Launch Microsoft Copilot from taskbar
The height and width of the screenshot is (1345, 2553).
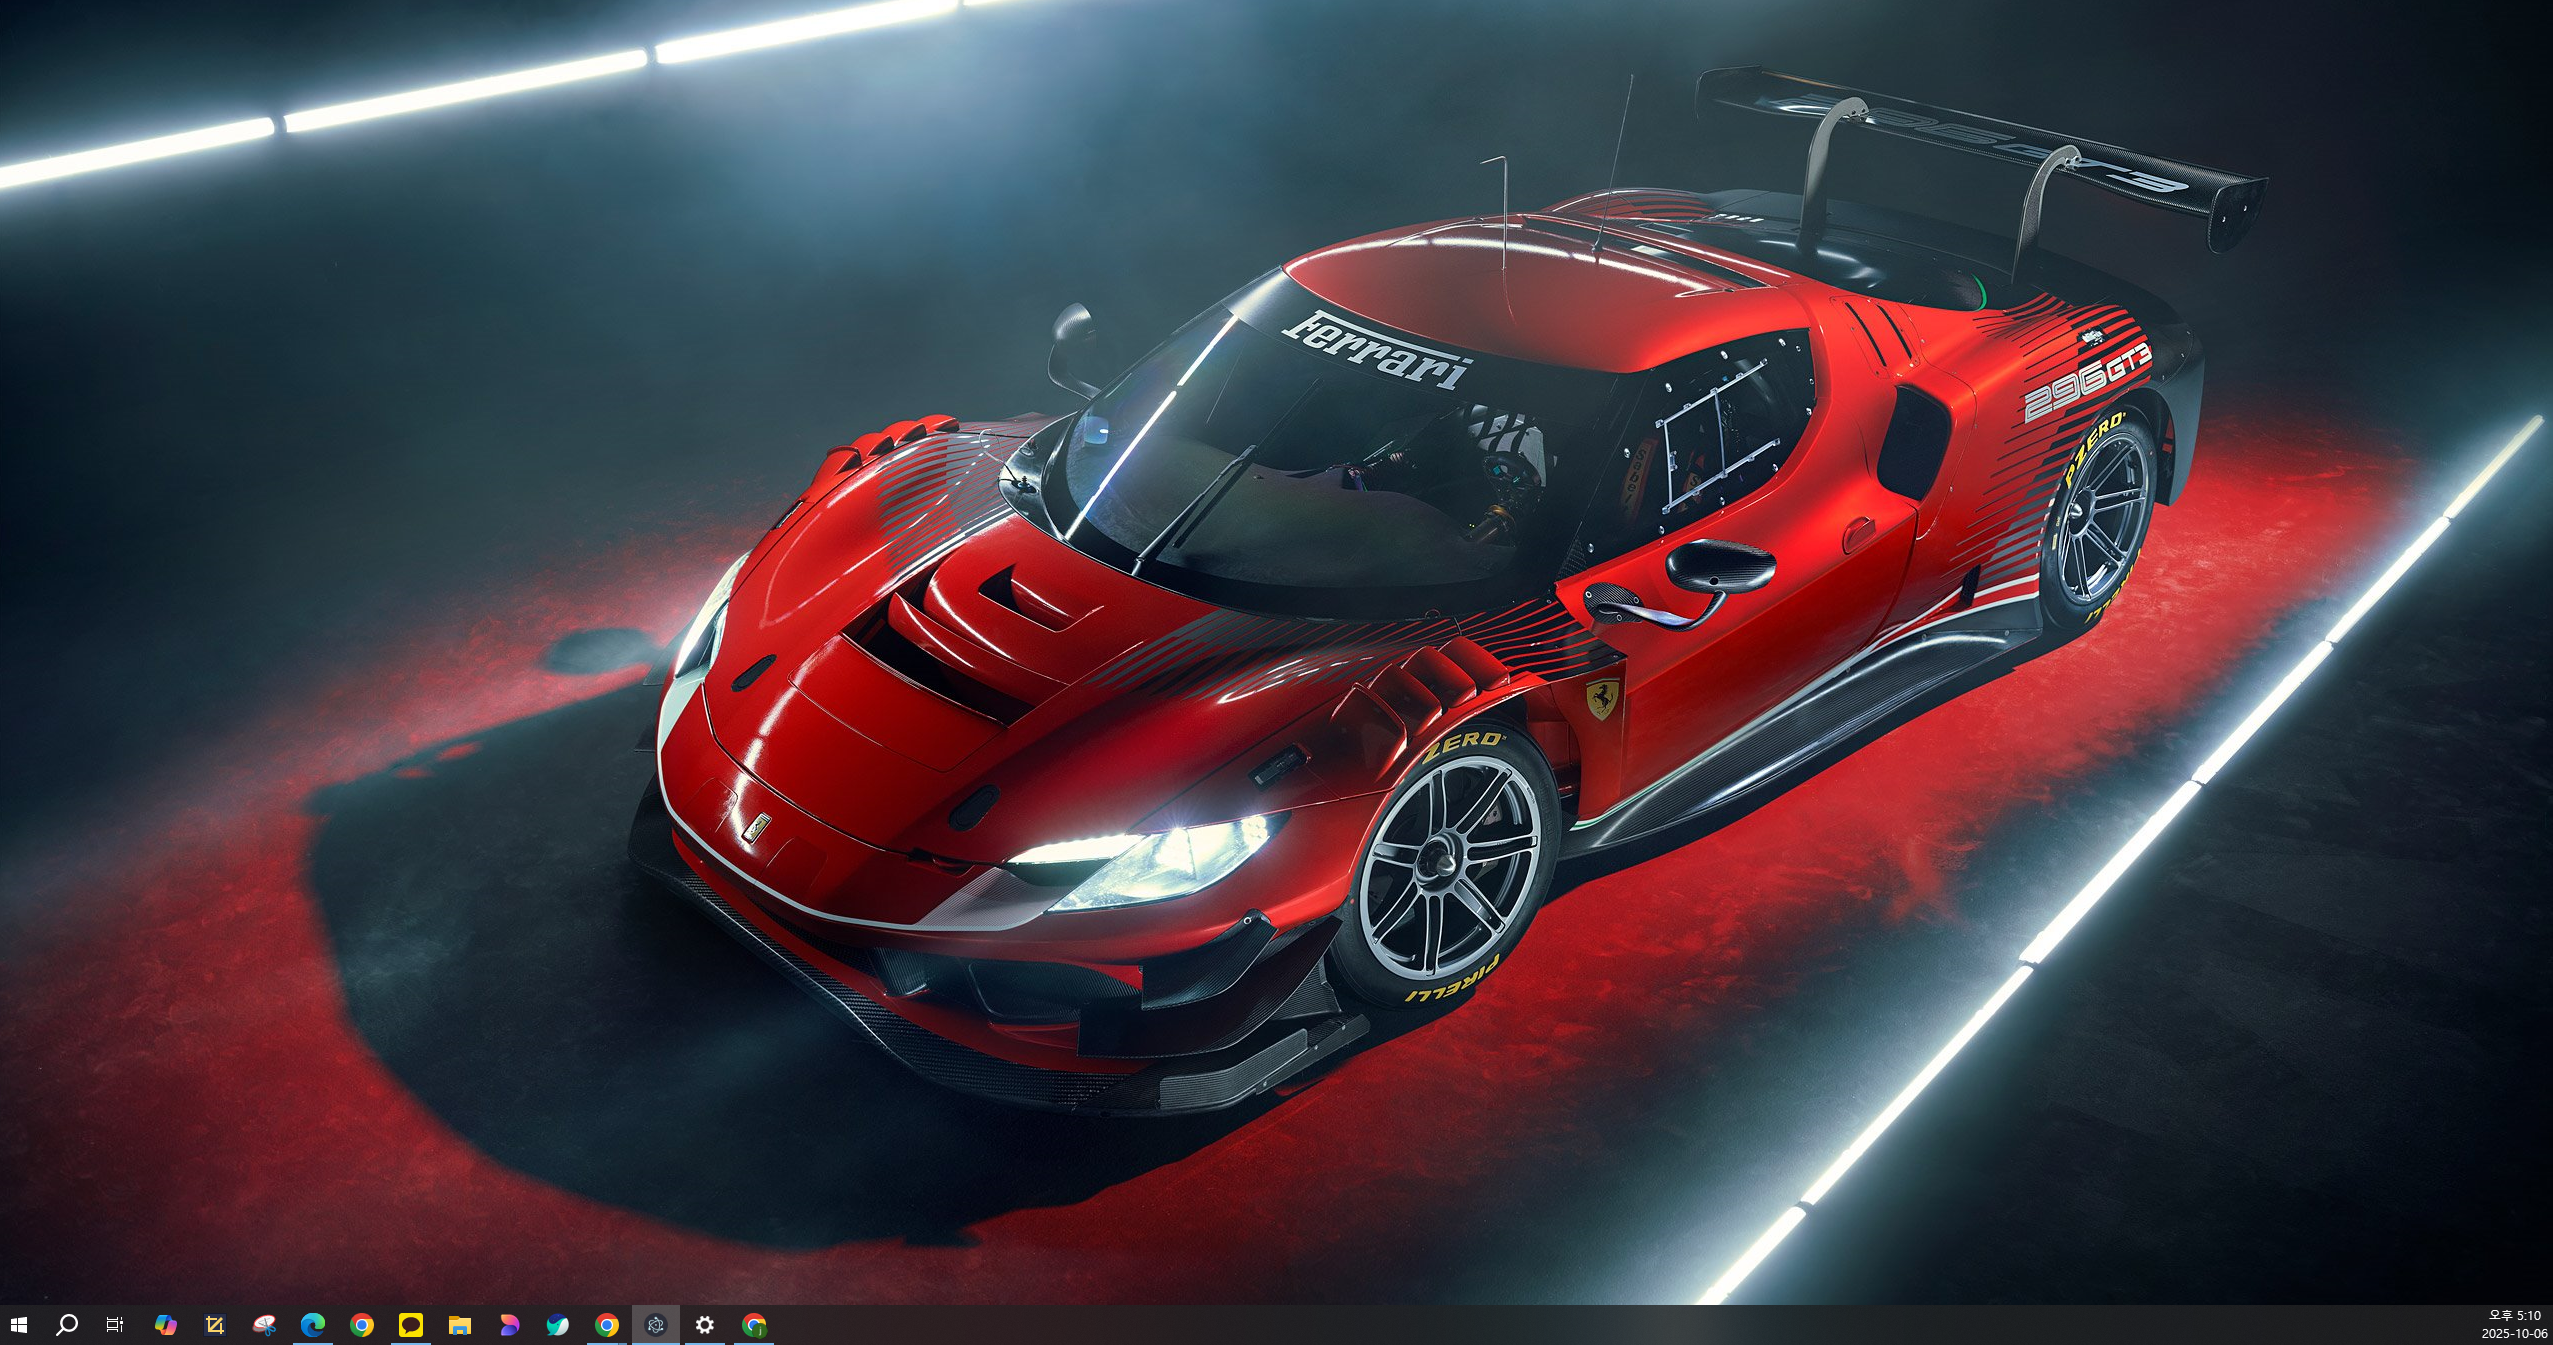(x=165, y=1325)
